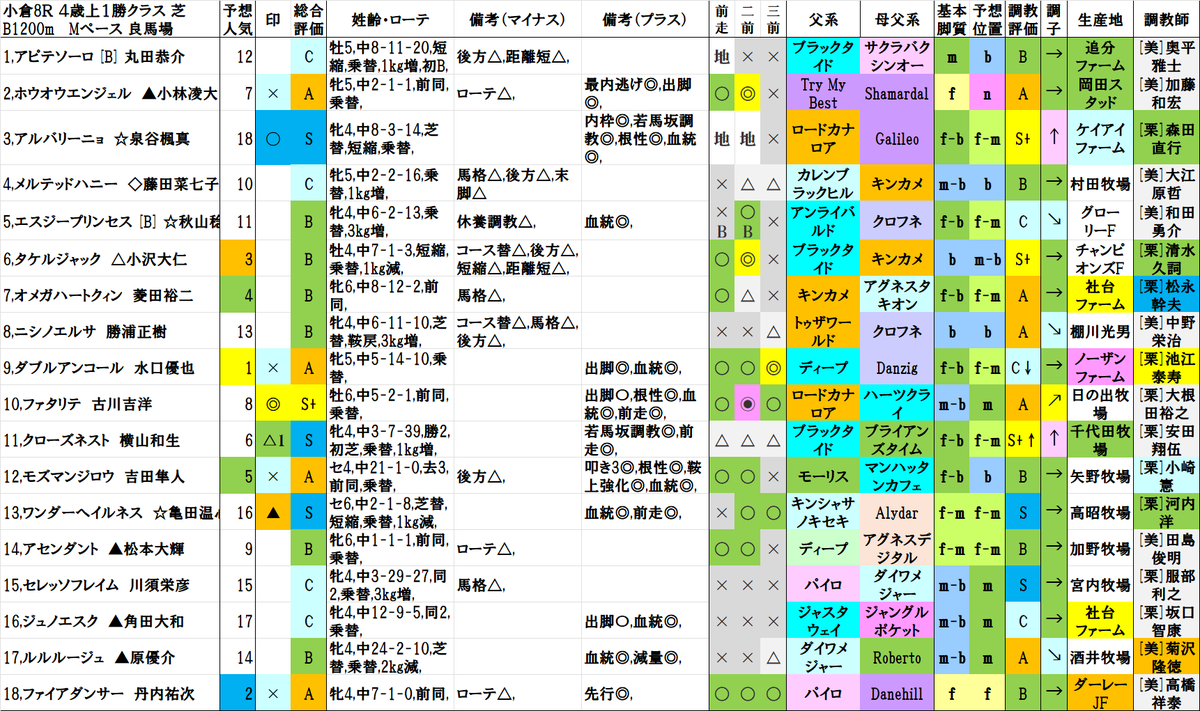Click the ケイアイファーム breeder cell
The width and height of the screenshot is (1200, 711).
[1099, 138]
